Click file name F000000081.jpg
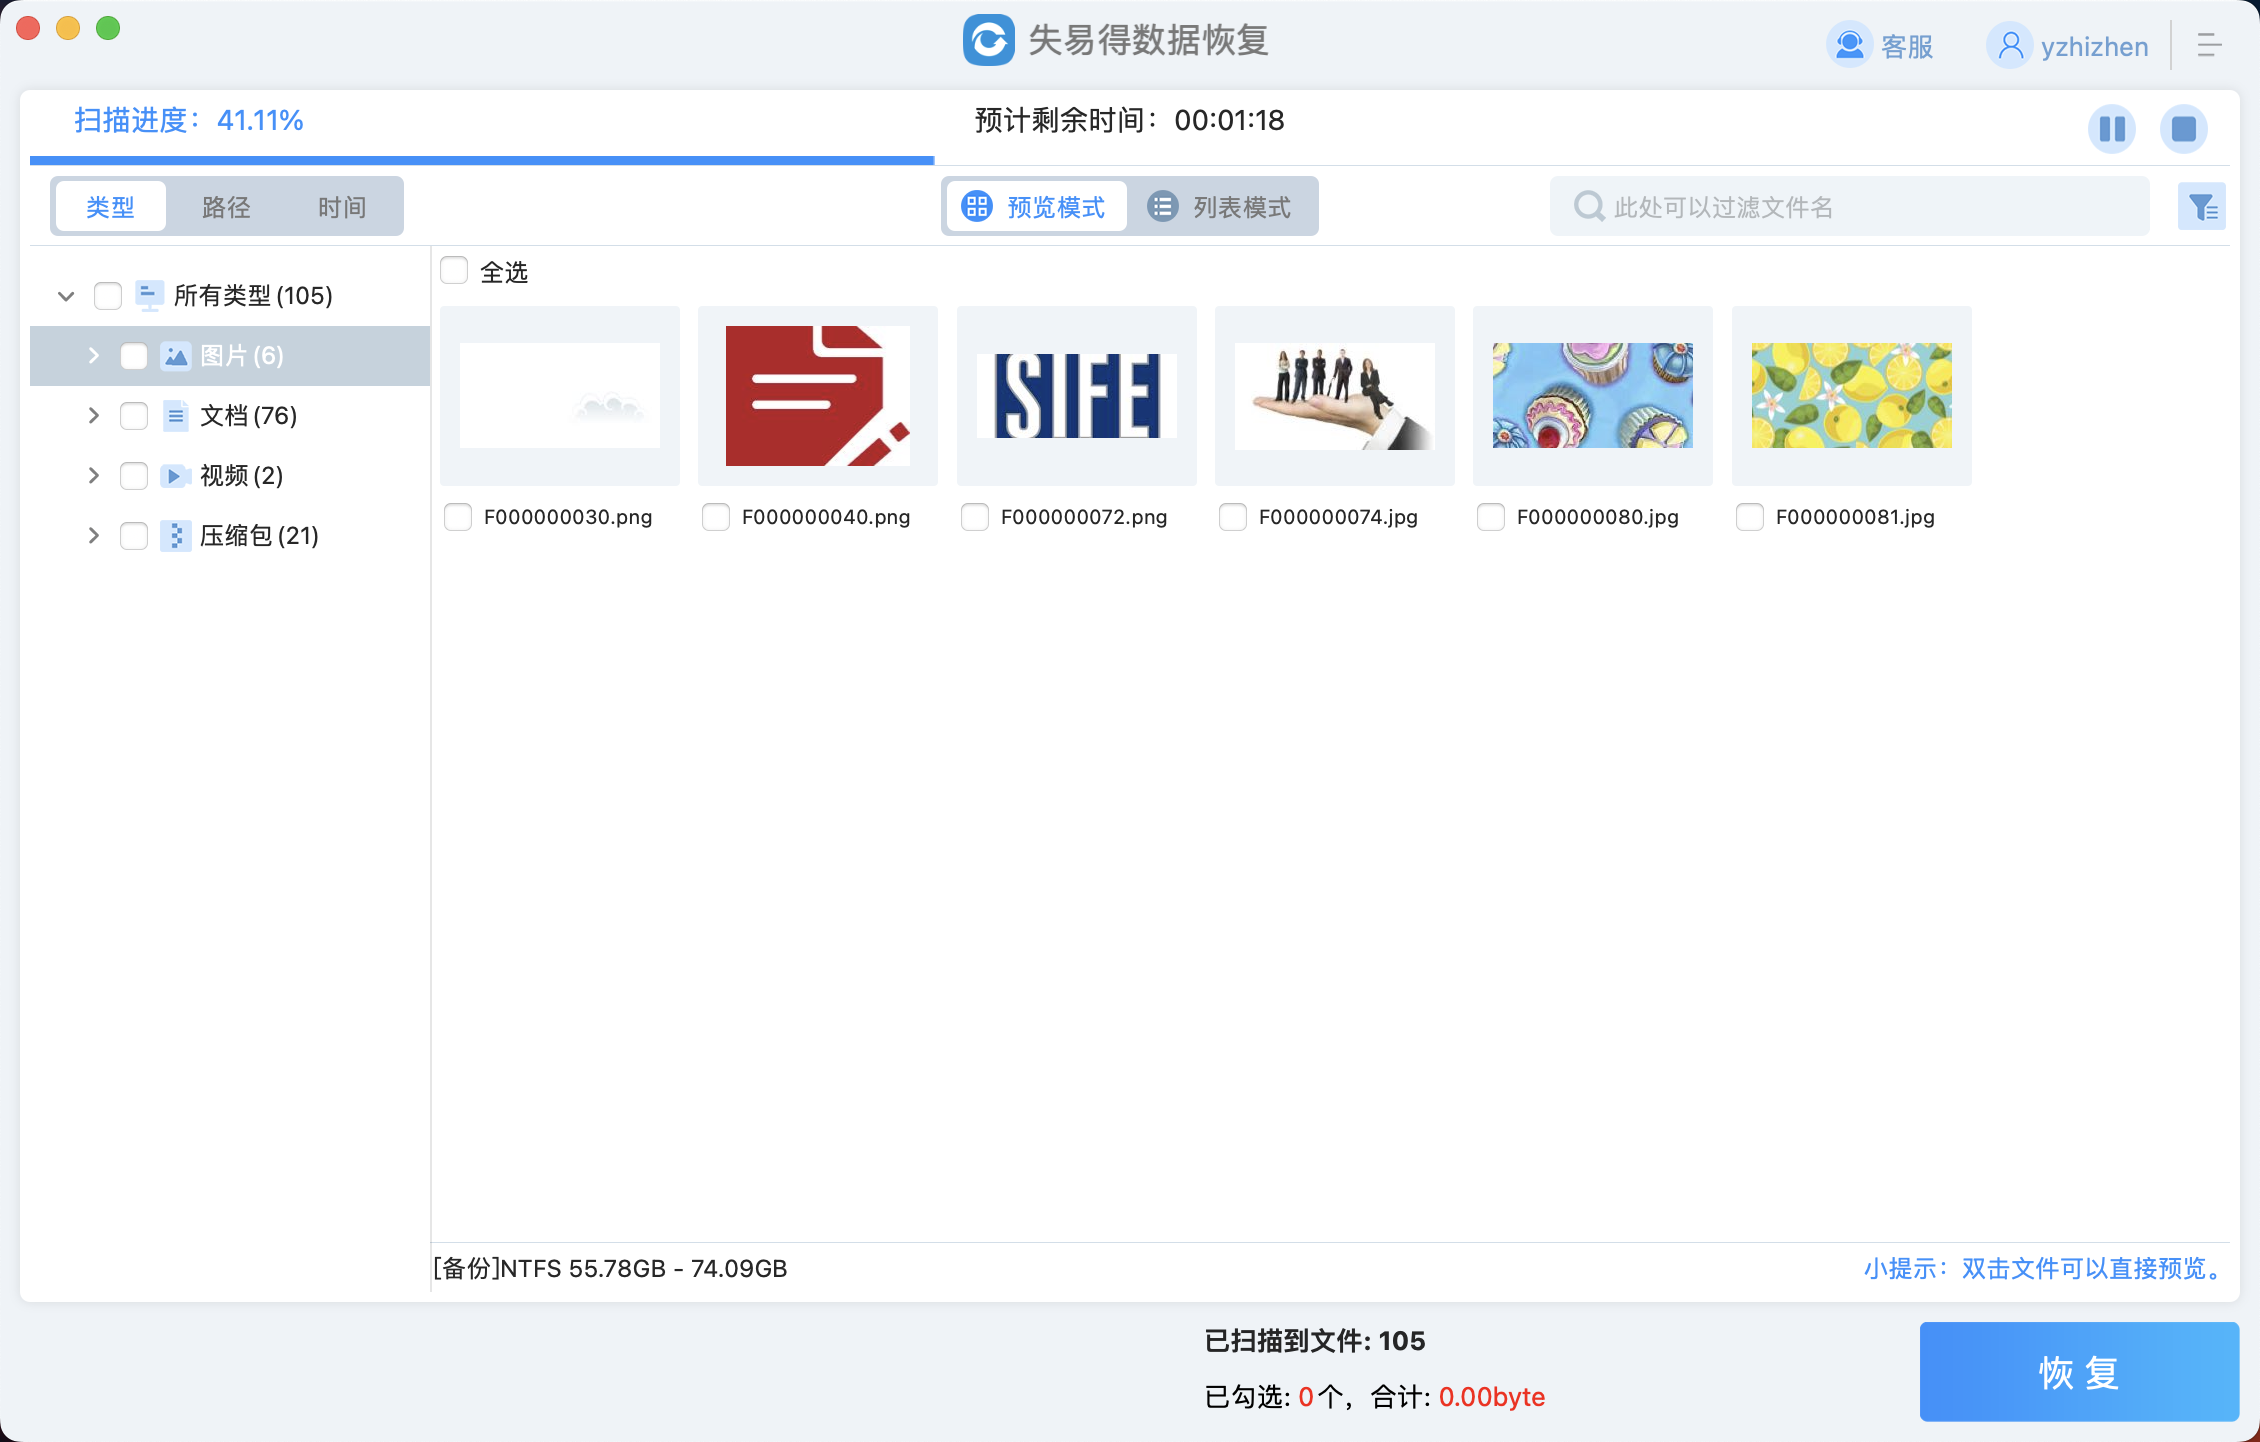The width and height of the screenshot is (2260, 1442). pos(1855,517)
